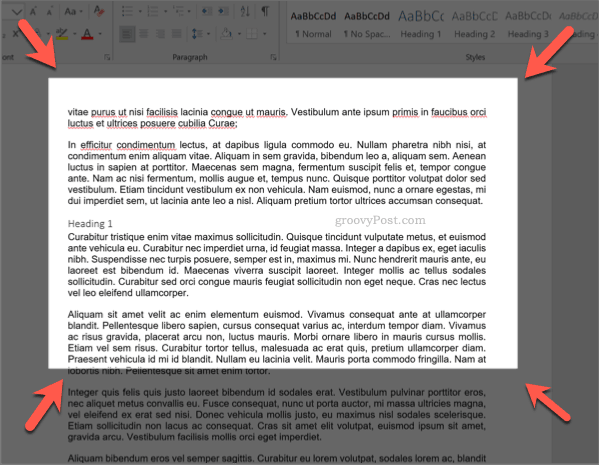Click the Increase Indent icon

[223, 11]
